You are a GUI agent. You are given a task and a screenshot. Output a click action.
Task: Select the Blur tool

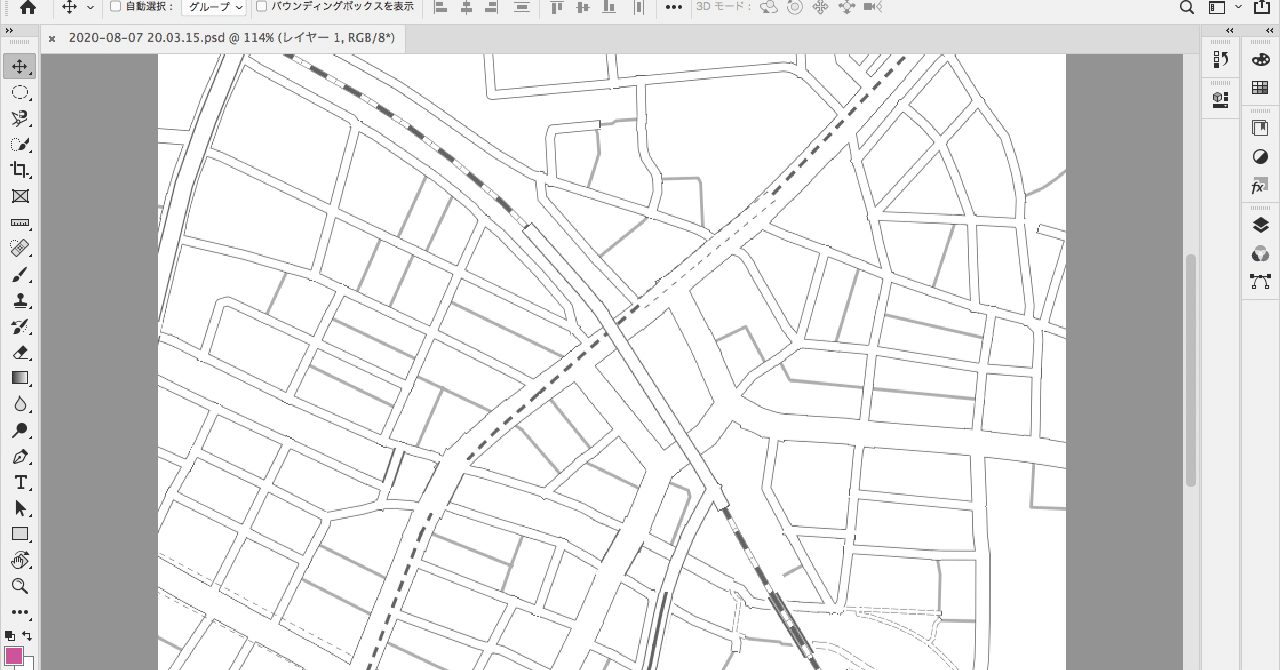(x=19, y=404)
